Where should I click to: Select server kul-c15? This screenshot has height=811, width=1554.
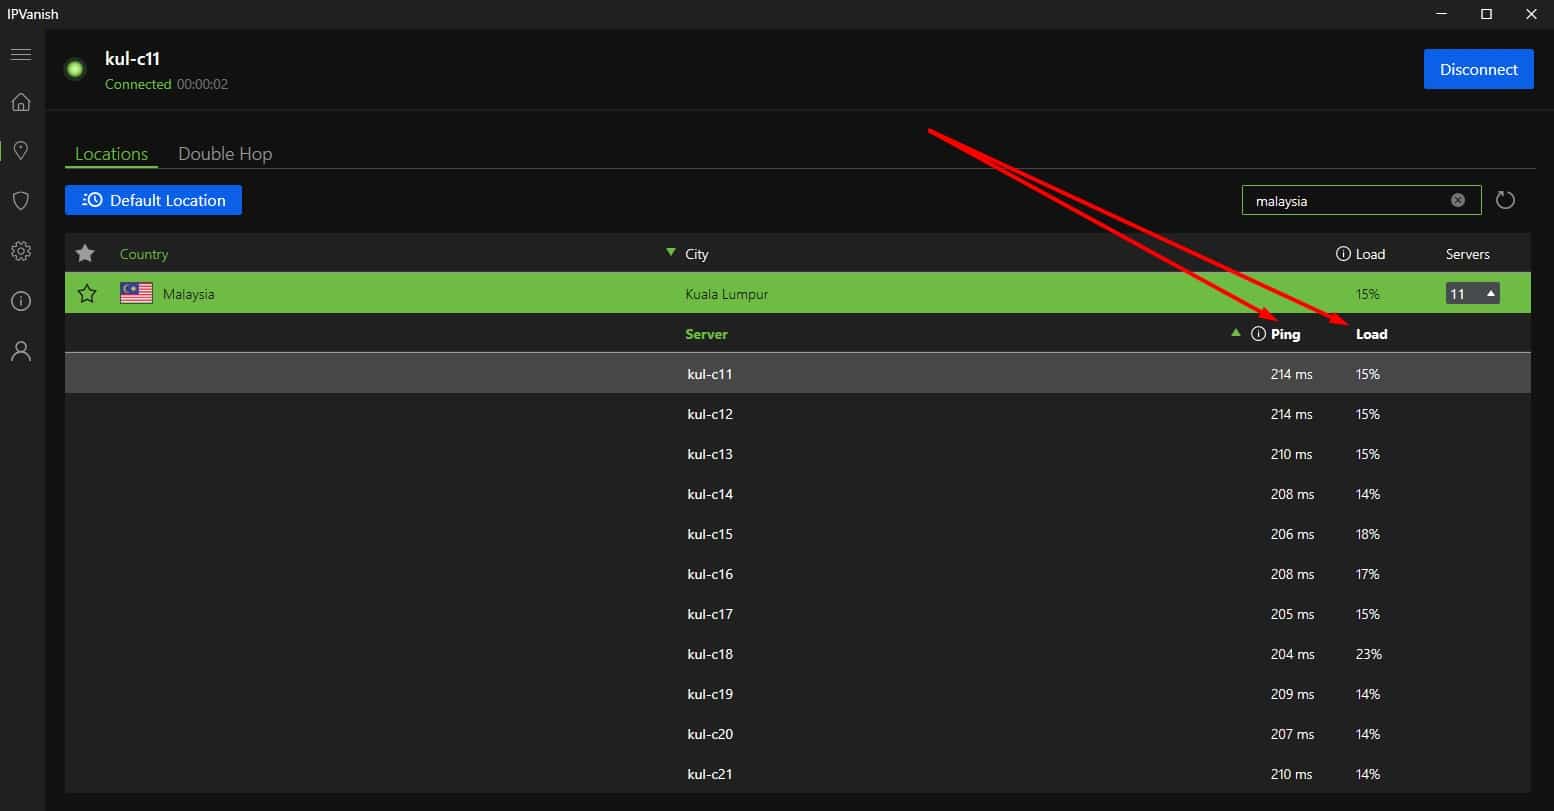pos(798,533)
